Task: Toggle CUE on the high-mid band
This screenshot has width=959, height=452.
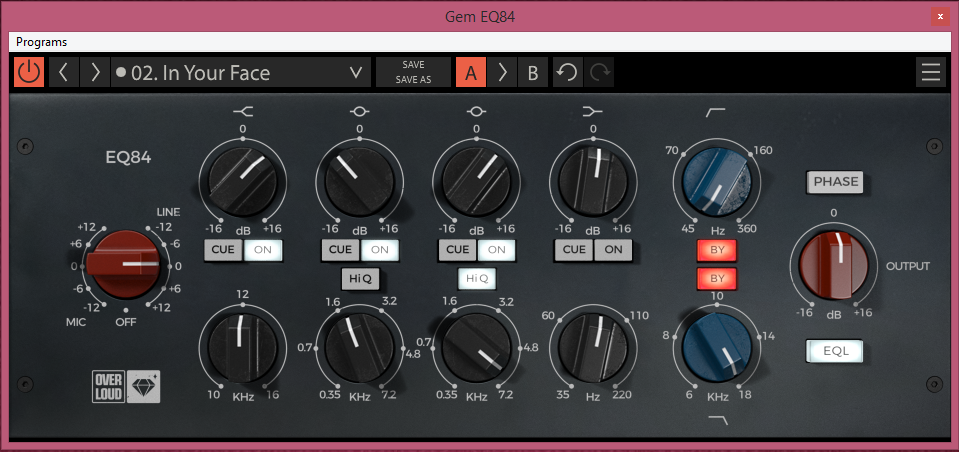Action: (x=341, y=250)
